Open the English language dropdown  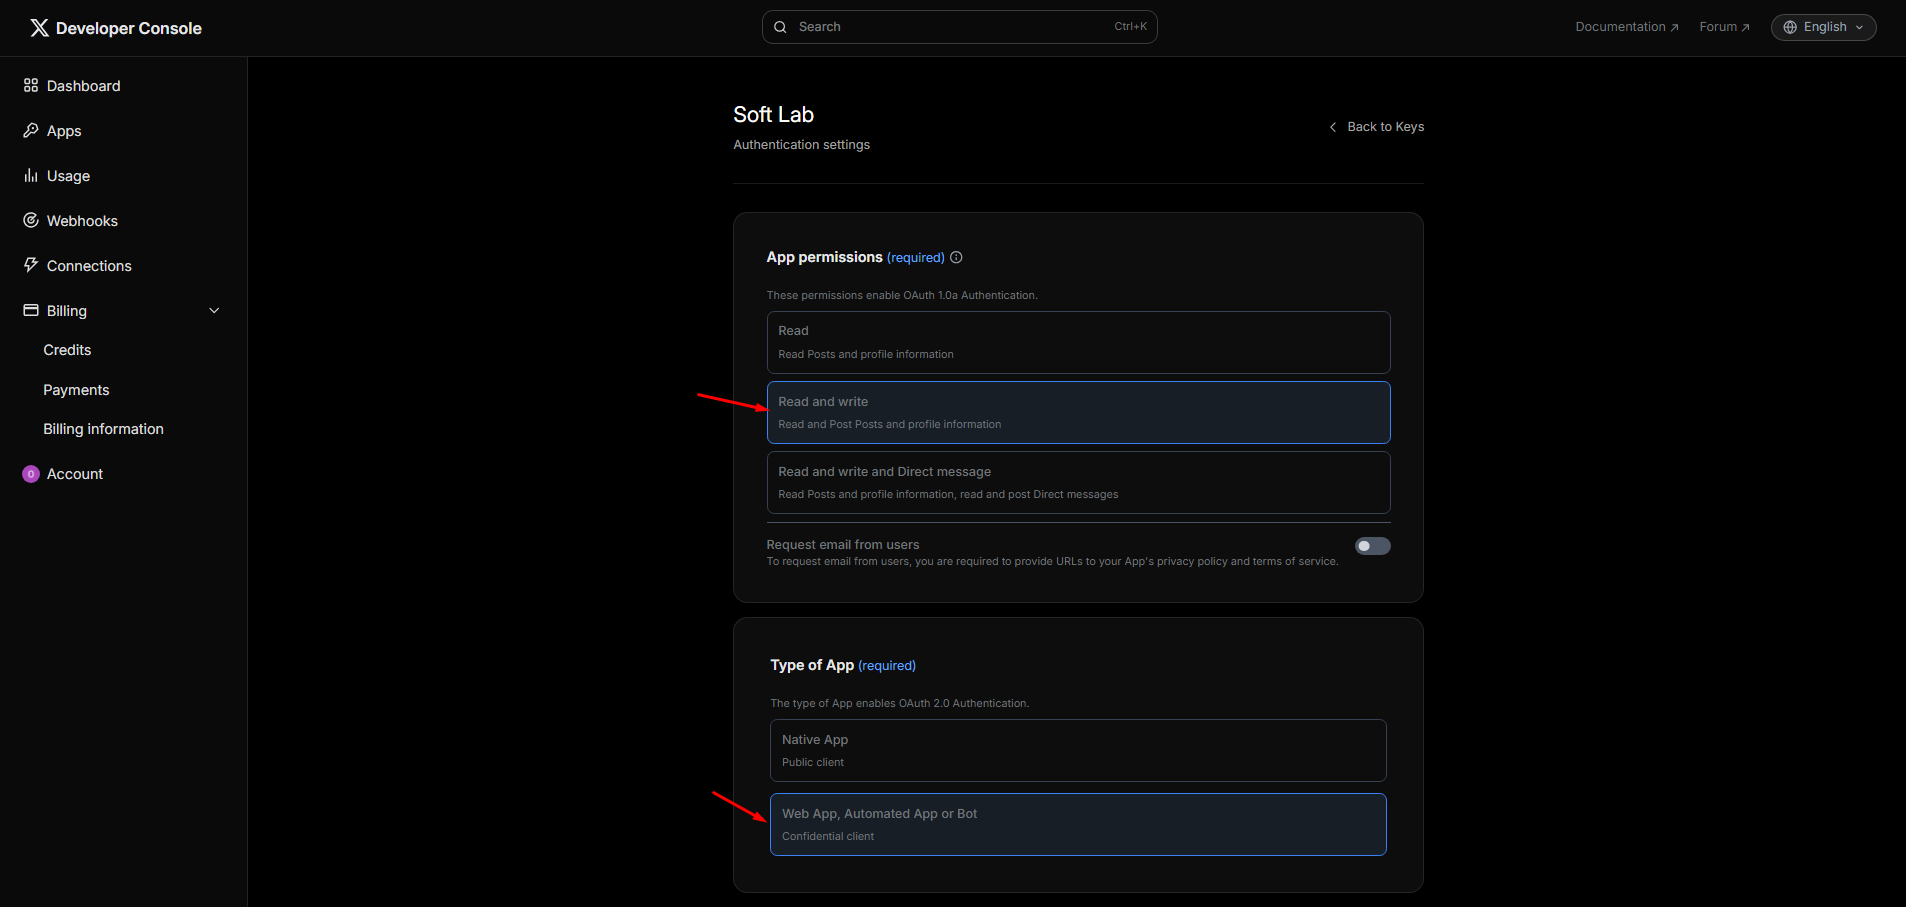pos(1823,27)
